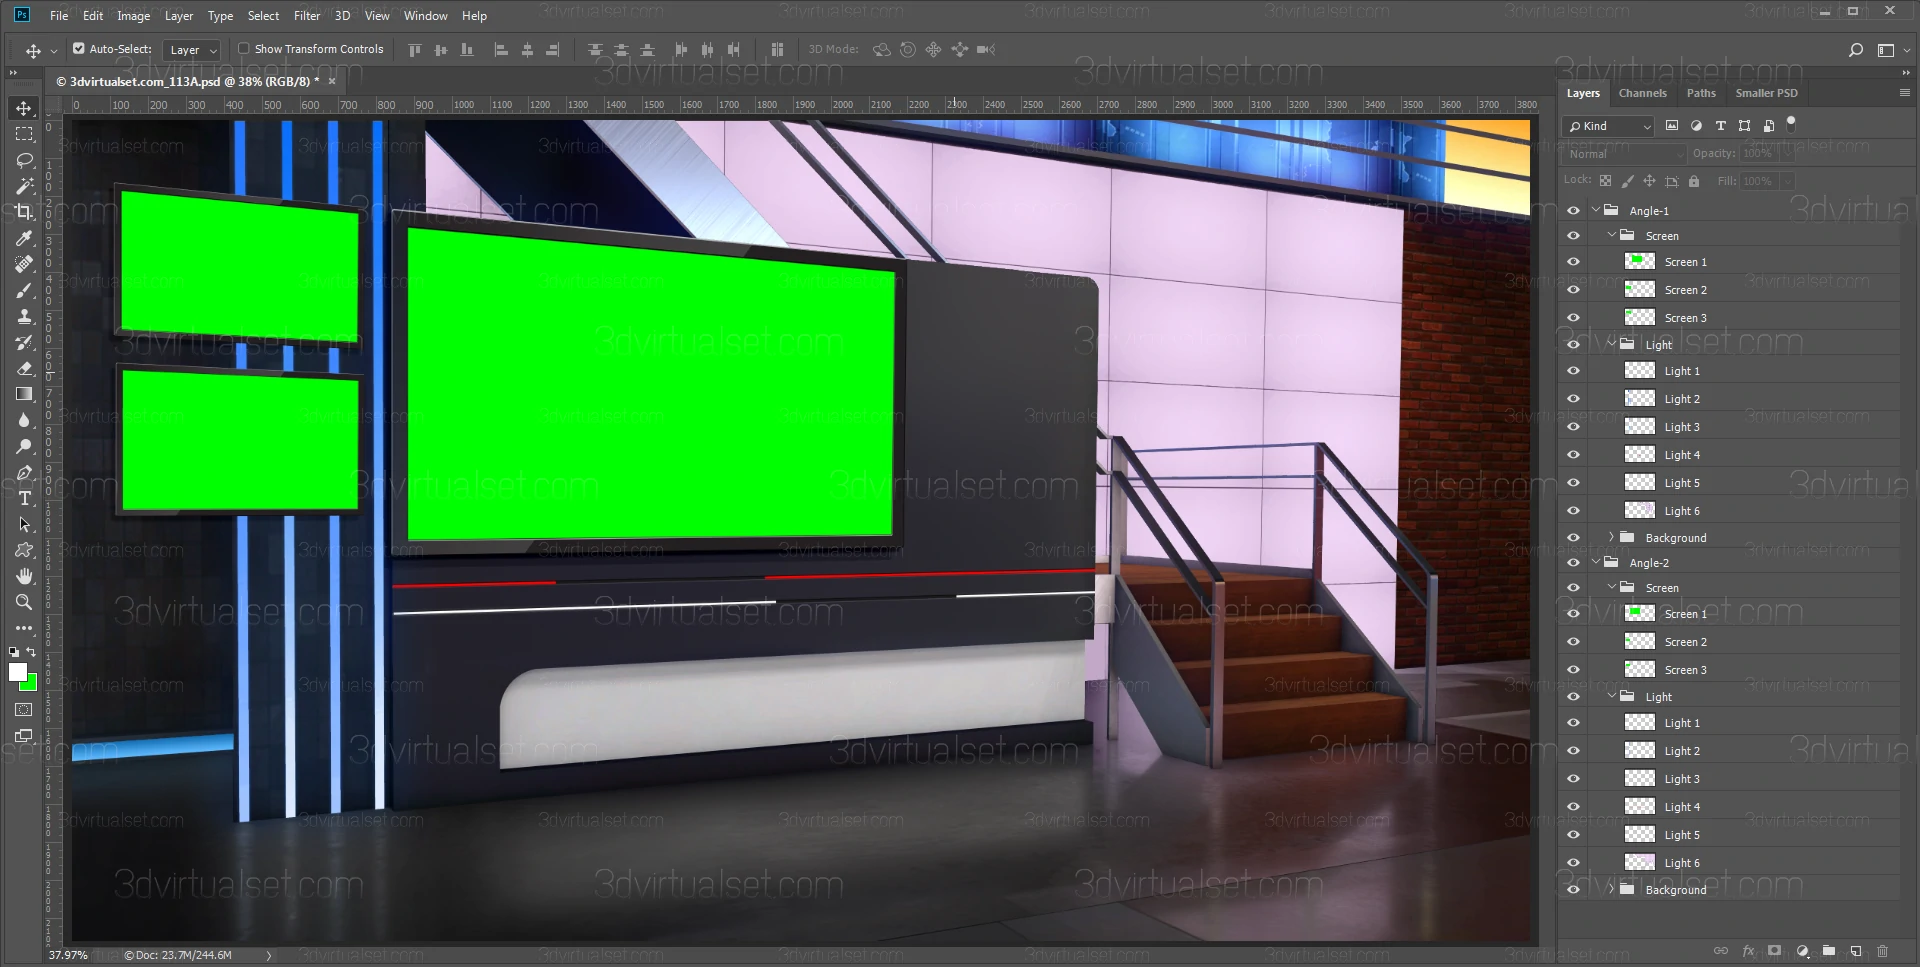The image size is (1920, 967).
Task: Select the Spot Healing Brush tool
Action: [x=24, y=264]
